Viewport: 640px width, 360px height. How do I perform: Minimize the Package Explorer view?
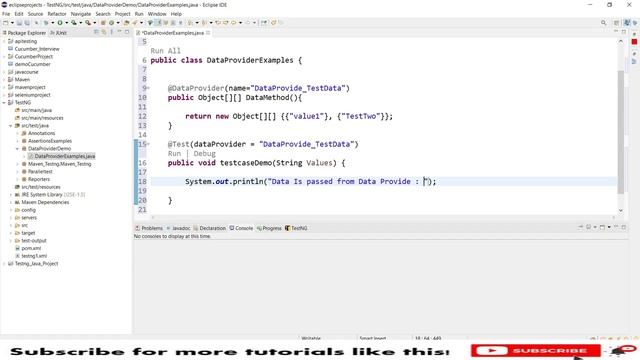tap(120, 32)
